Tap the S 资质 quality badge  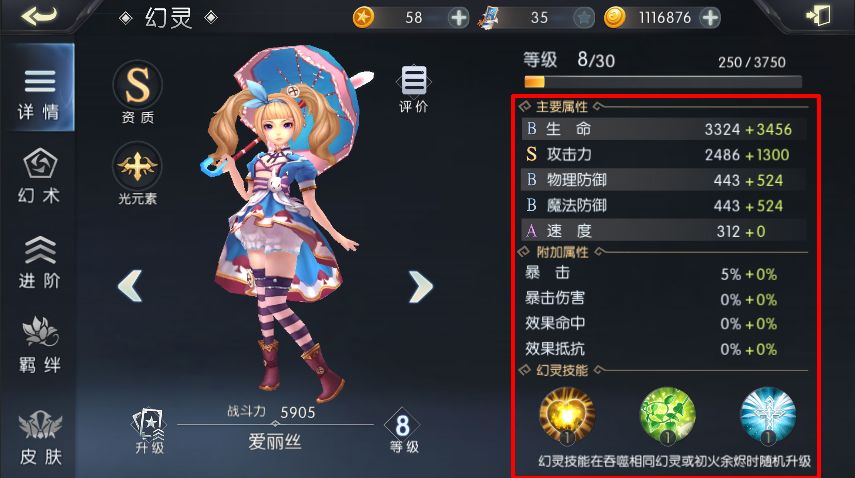pos(137,92)
